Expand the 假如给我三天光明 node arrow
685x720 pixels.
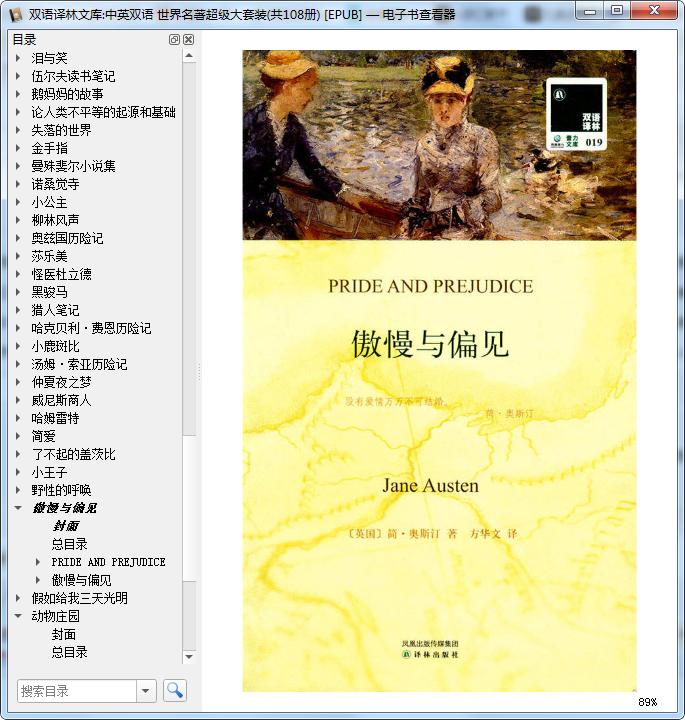click(18, 598)
